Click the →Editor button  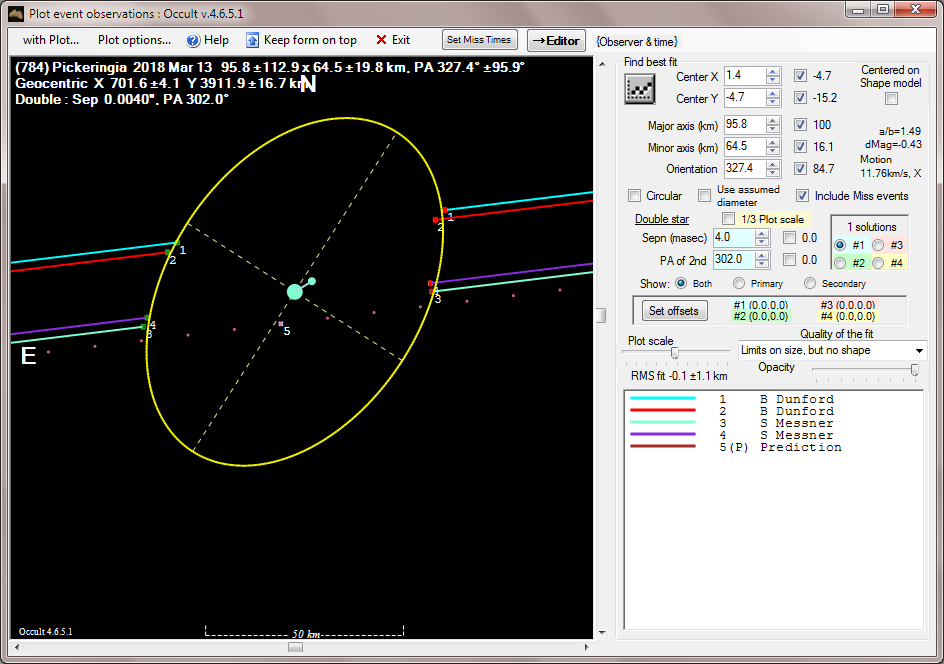click(556, 40)
